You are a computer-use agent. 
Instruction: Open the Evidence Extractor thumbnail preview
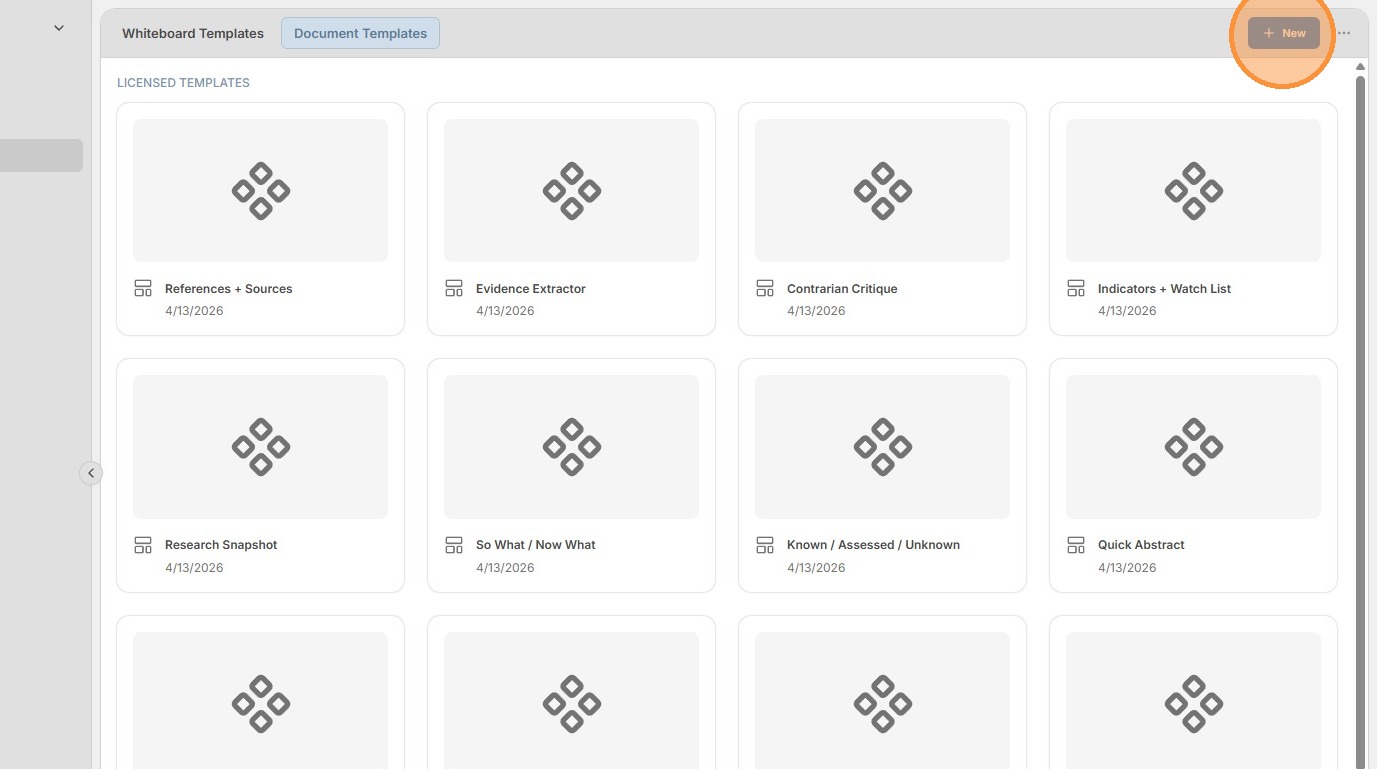571,191
